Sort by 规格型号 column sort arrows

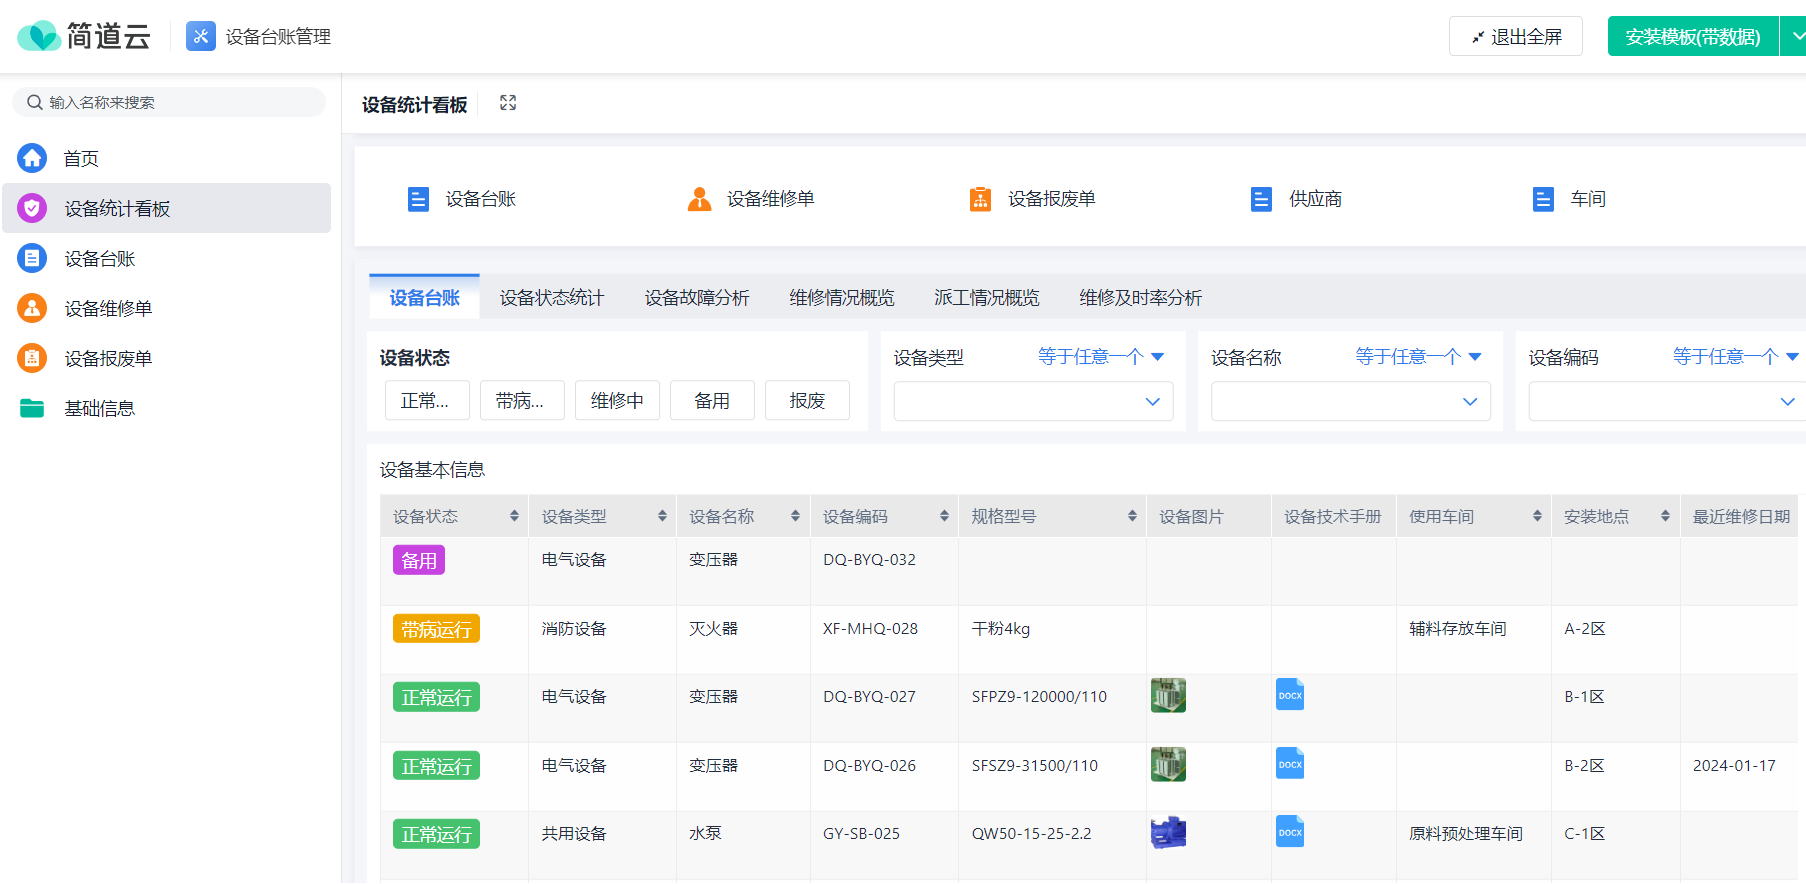[1132, 516]
